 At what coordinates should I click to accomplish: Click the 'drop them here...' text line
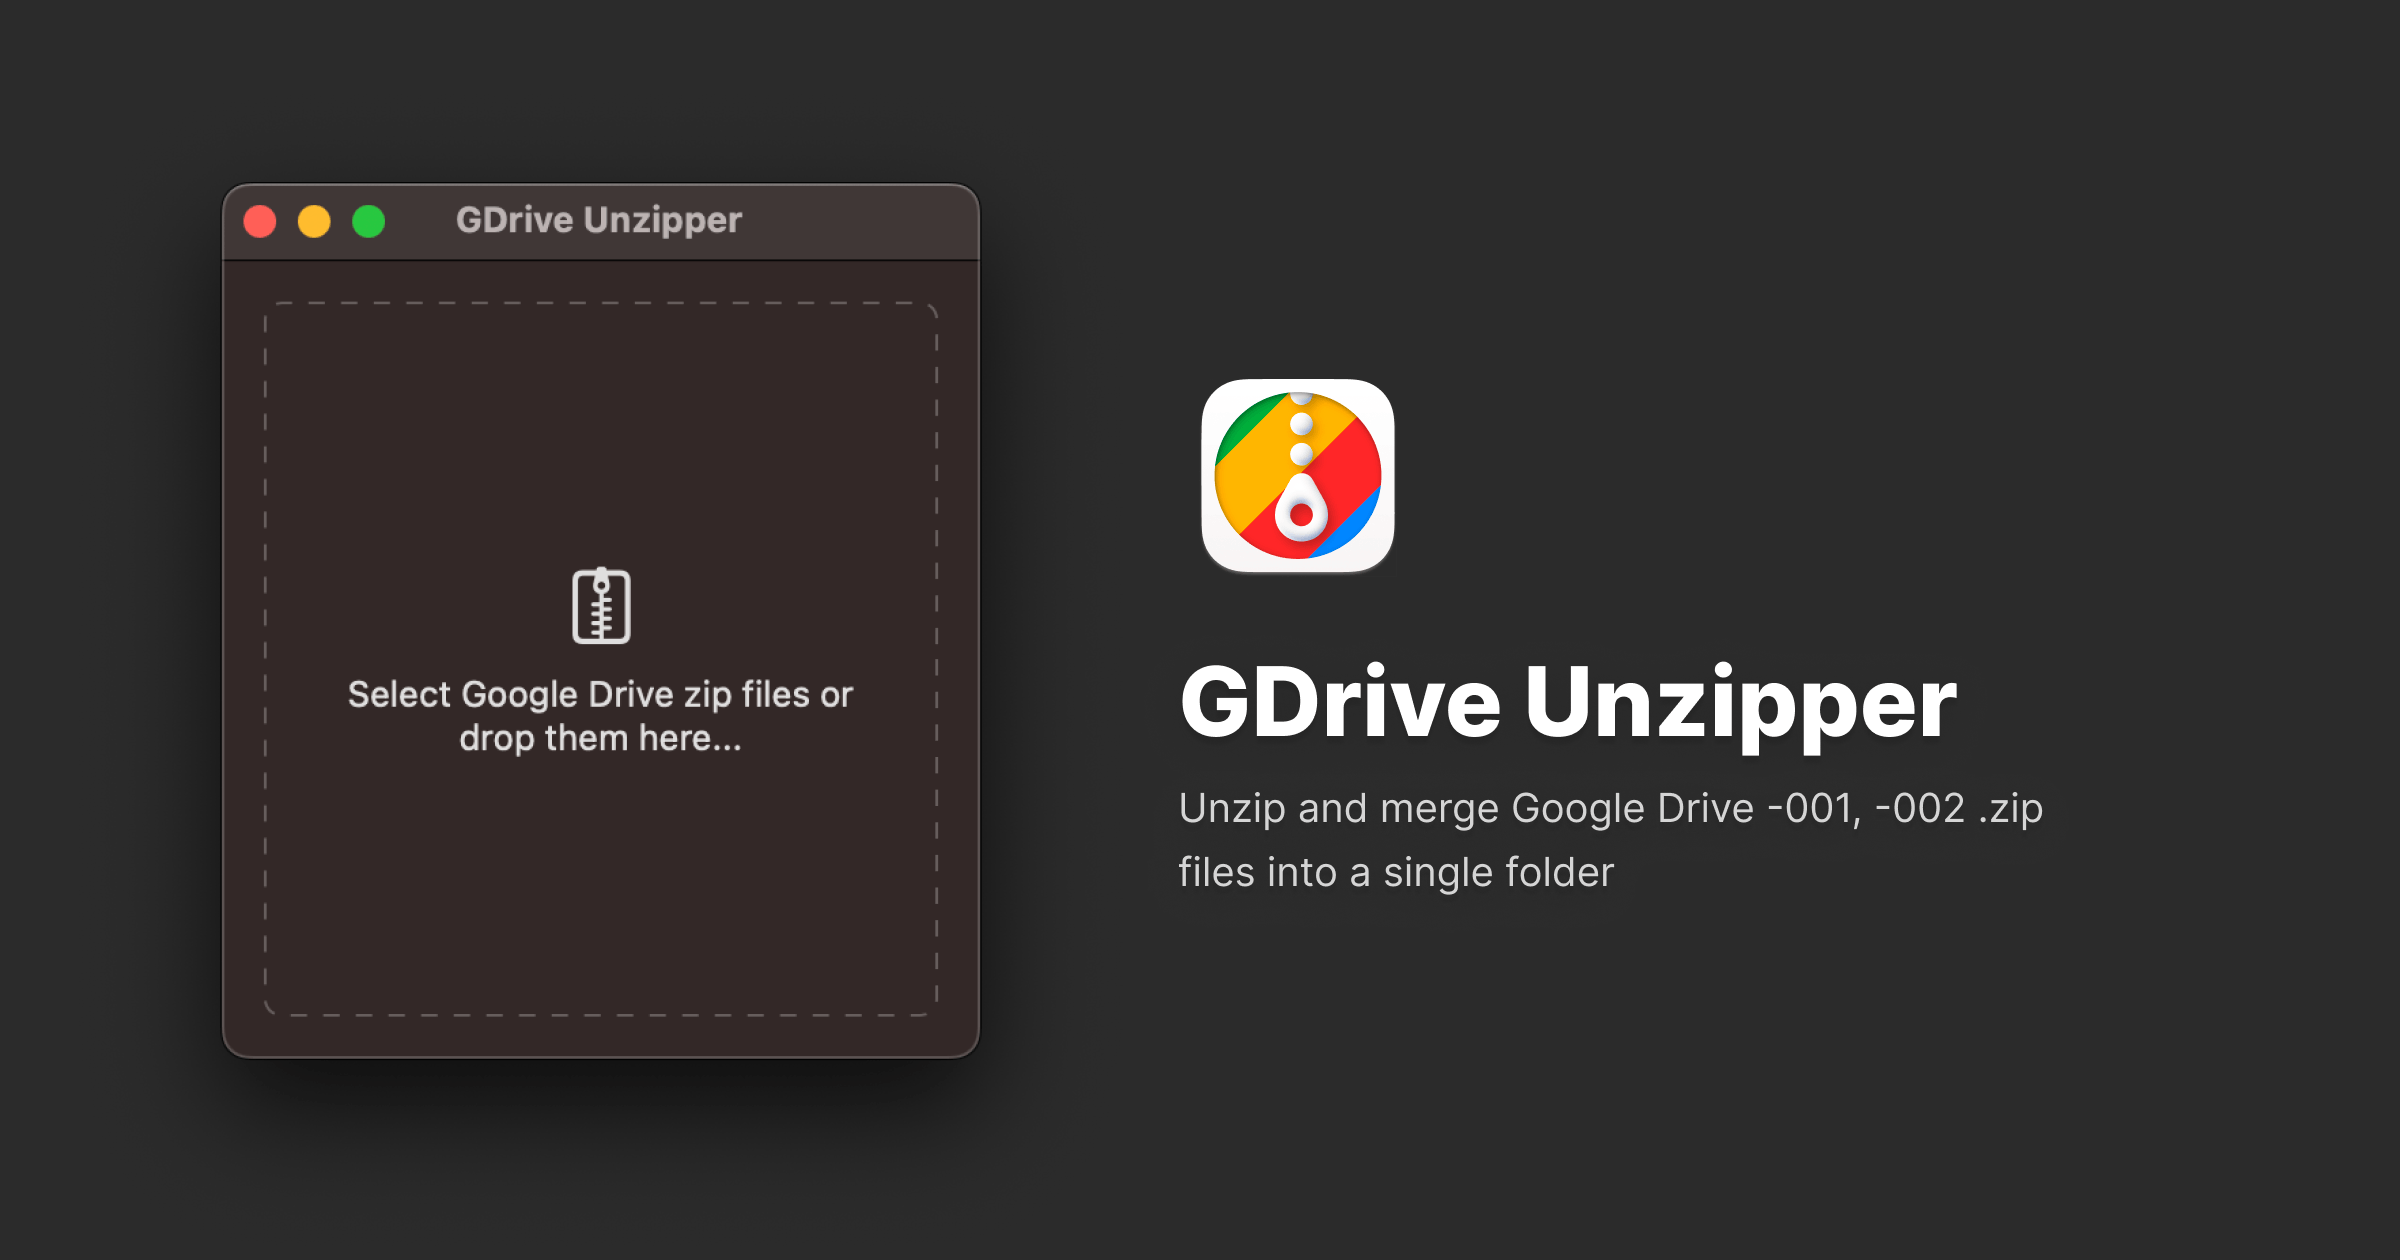600,738
